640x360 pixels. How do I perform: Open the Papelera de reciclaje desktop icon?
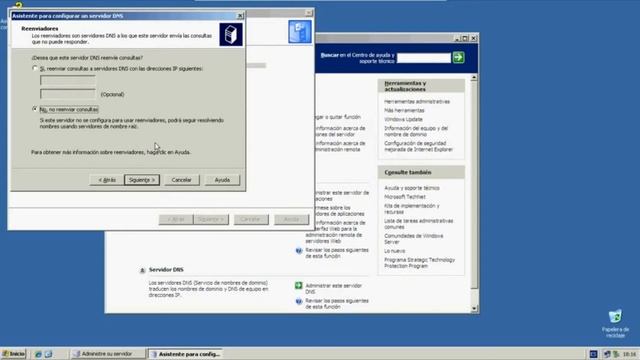(615, 324)
